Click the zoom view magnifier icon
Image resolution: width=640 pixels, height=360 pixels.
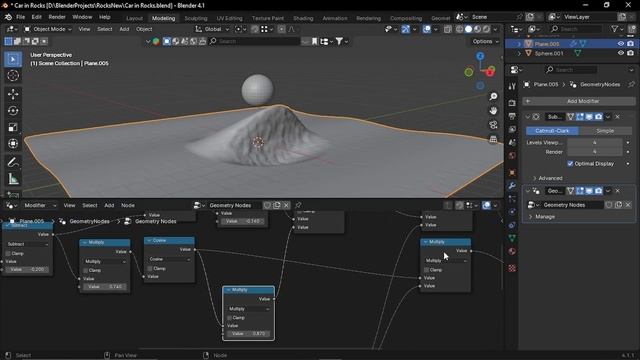[493, 96]
